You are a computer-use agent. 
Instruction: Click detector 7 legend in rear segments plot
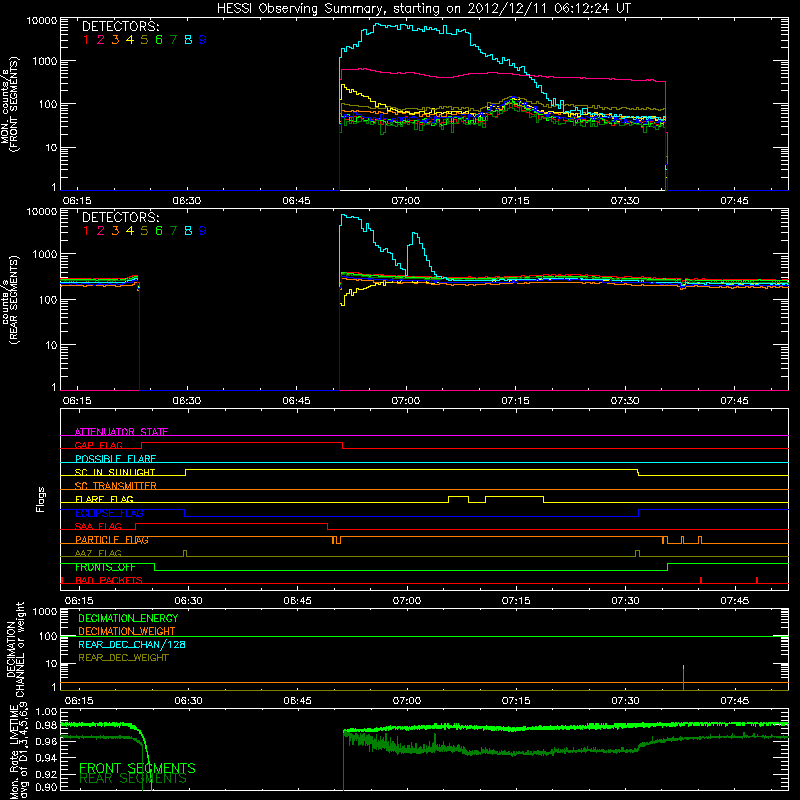(173, 231)
